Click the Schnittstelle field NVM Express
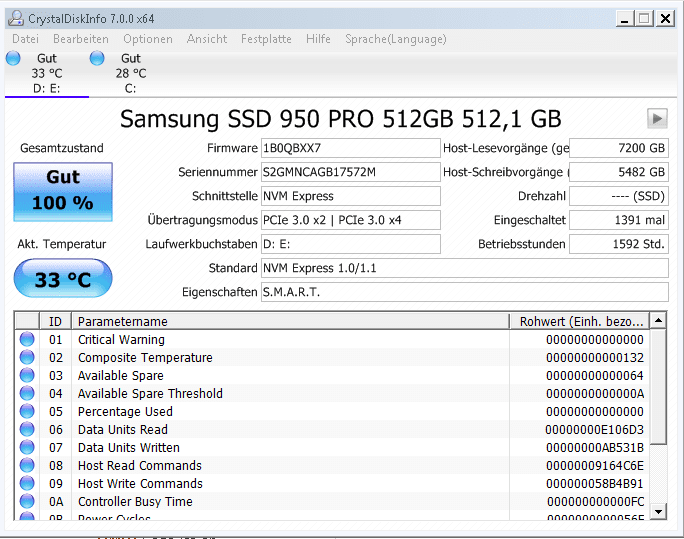Viewport: 684px width, 539px height. coord(351,196)
